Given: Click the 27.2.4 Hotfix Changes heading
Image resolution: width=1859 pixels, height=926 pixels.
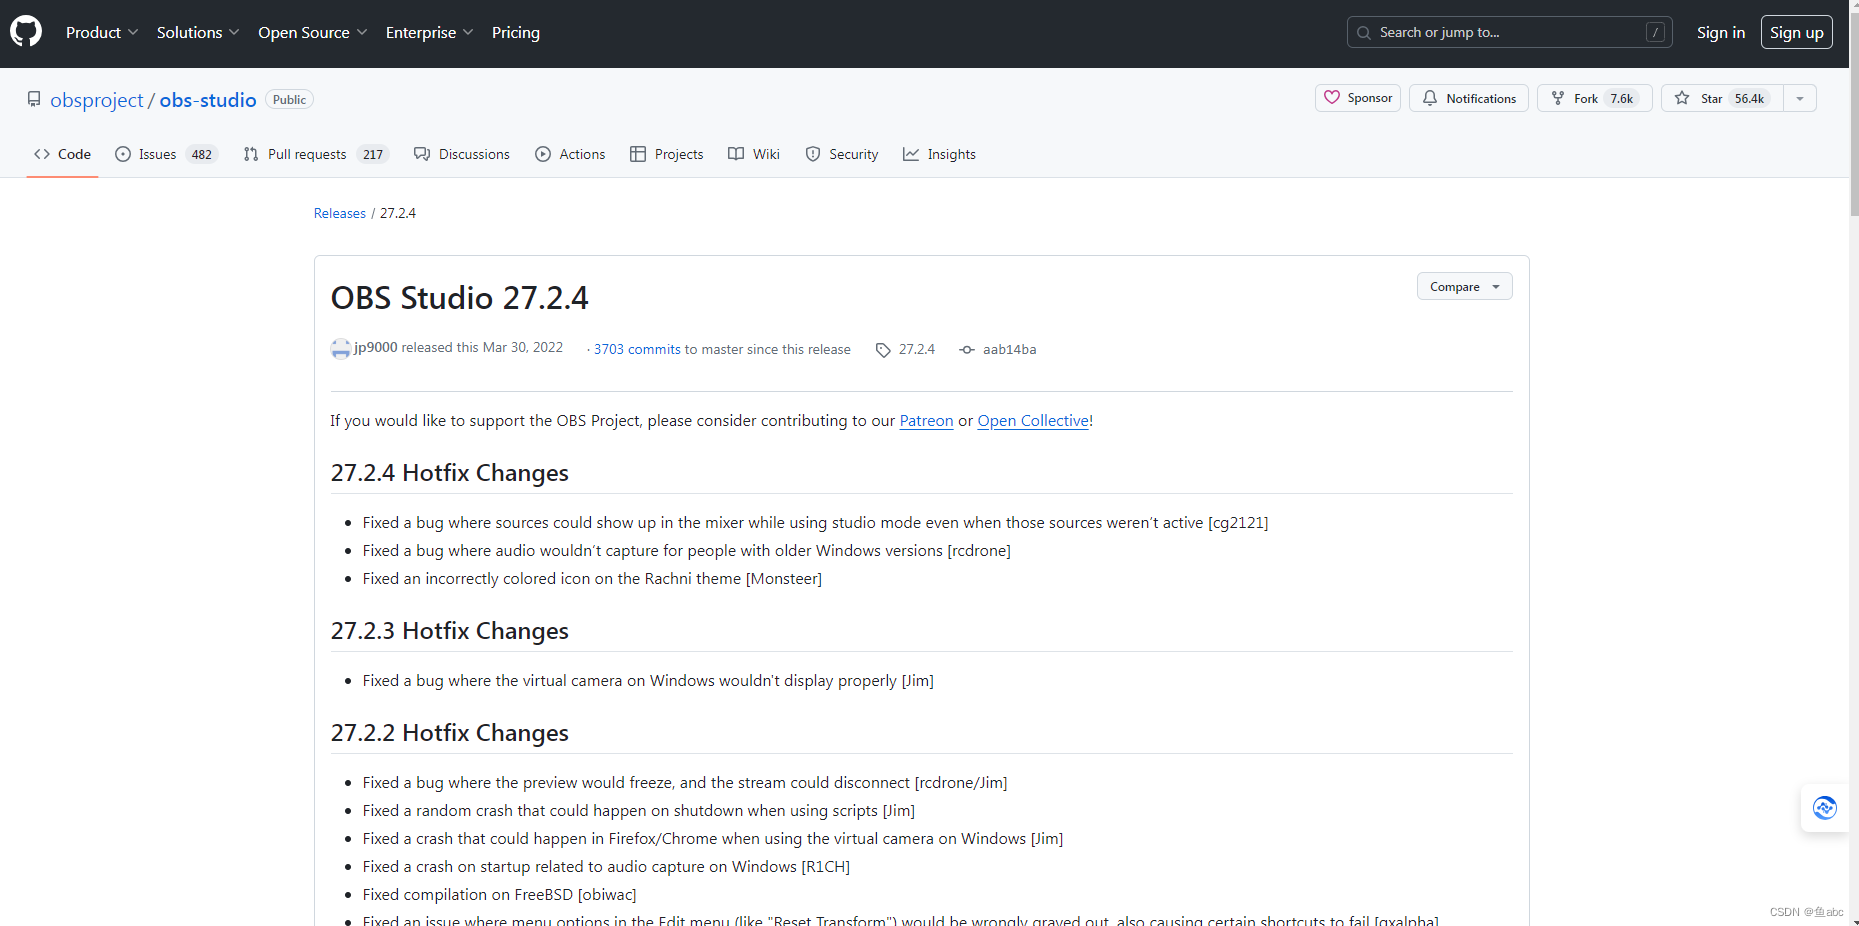Looking at the screenshot, I should click(x=450, y=473).
